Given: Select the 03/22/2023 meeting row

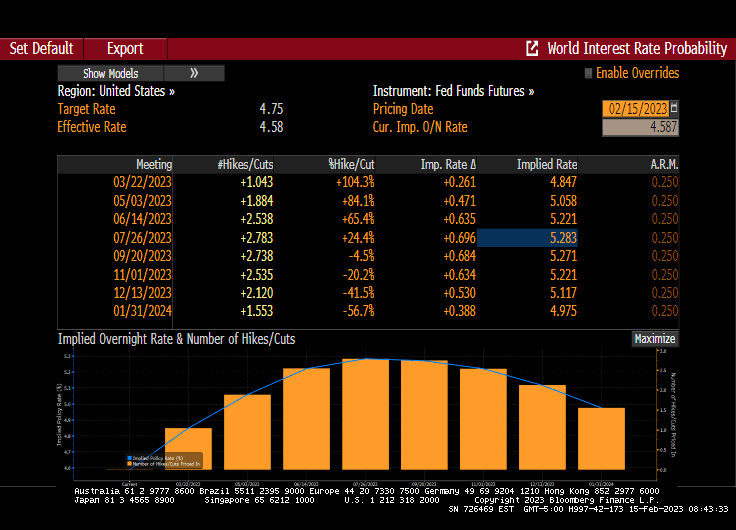Looking at the screenshot, I should (x=143, y=182).
